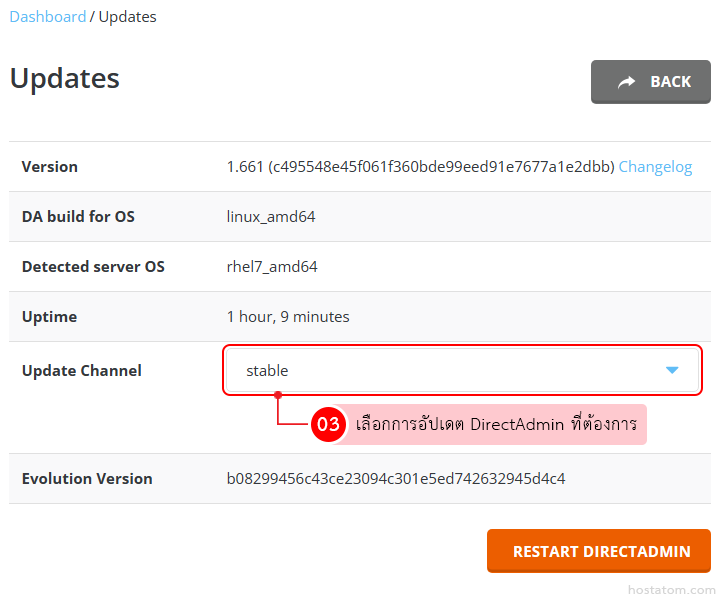Open the Changelog link
Image resolution: width=720 pixels, height=598 pixels.
(655, 167)
